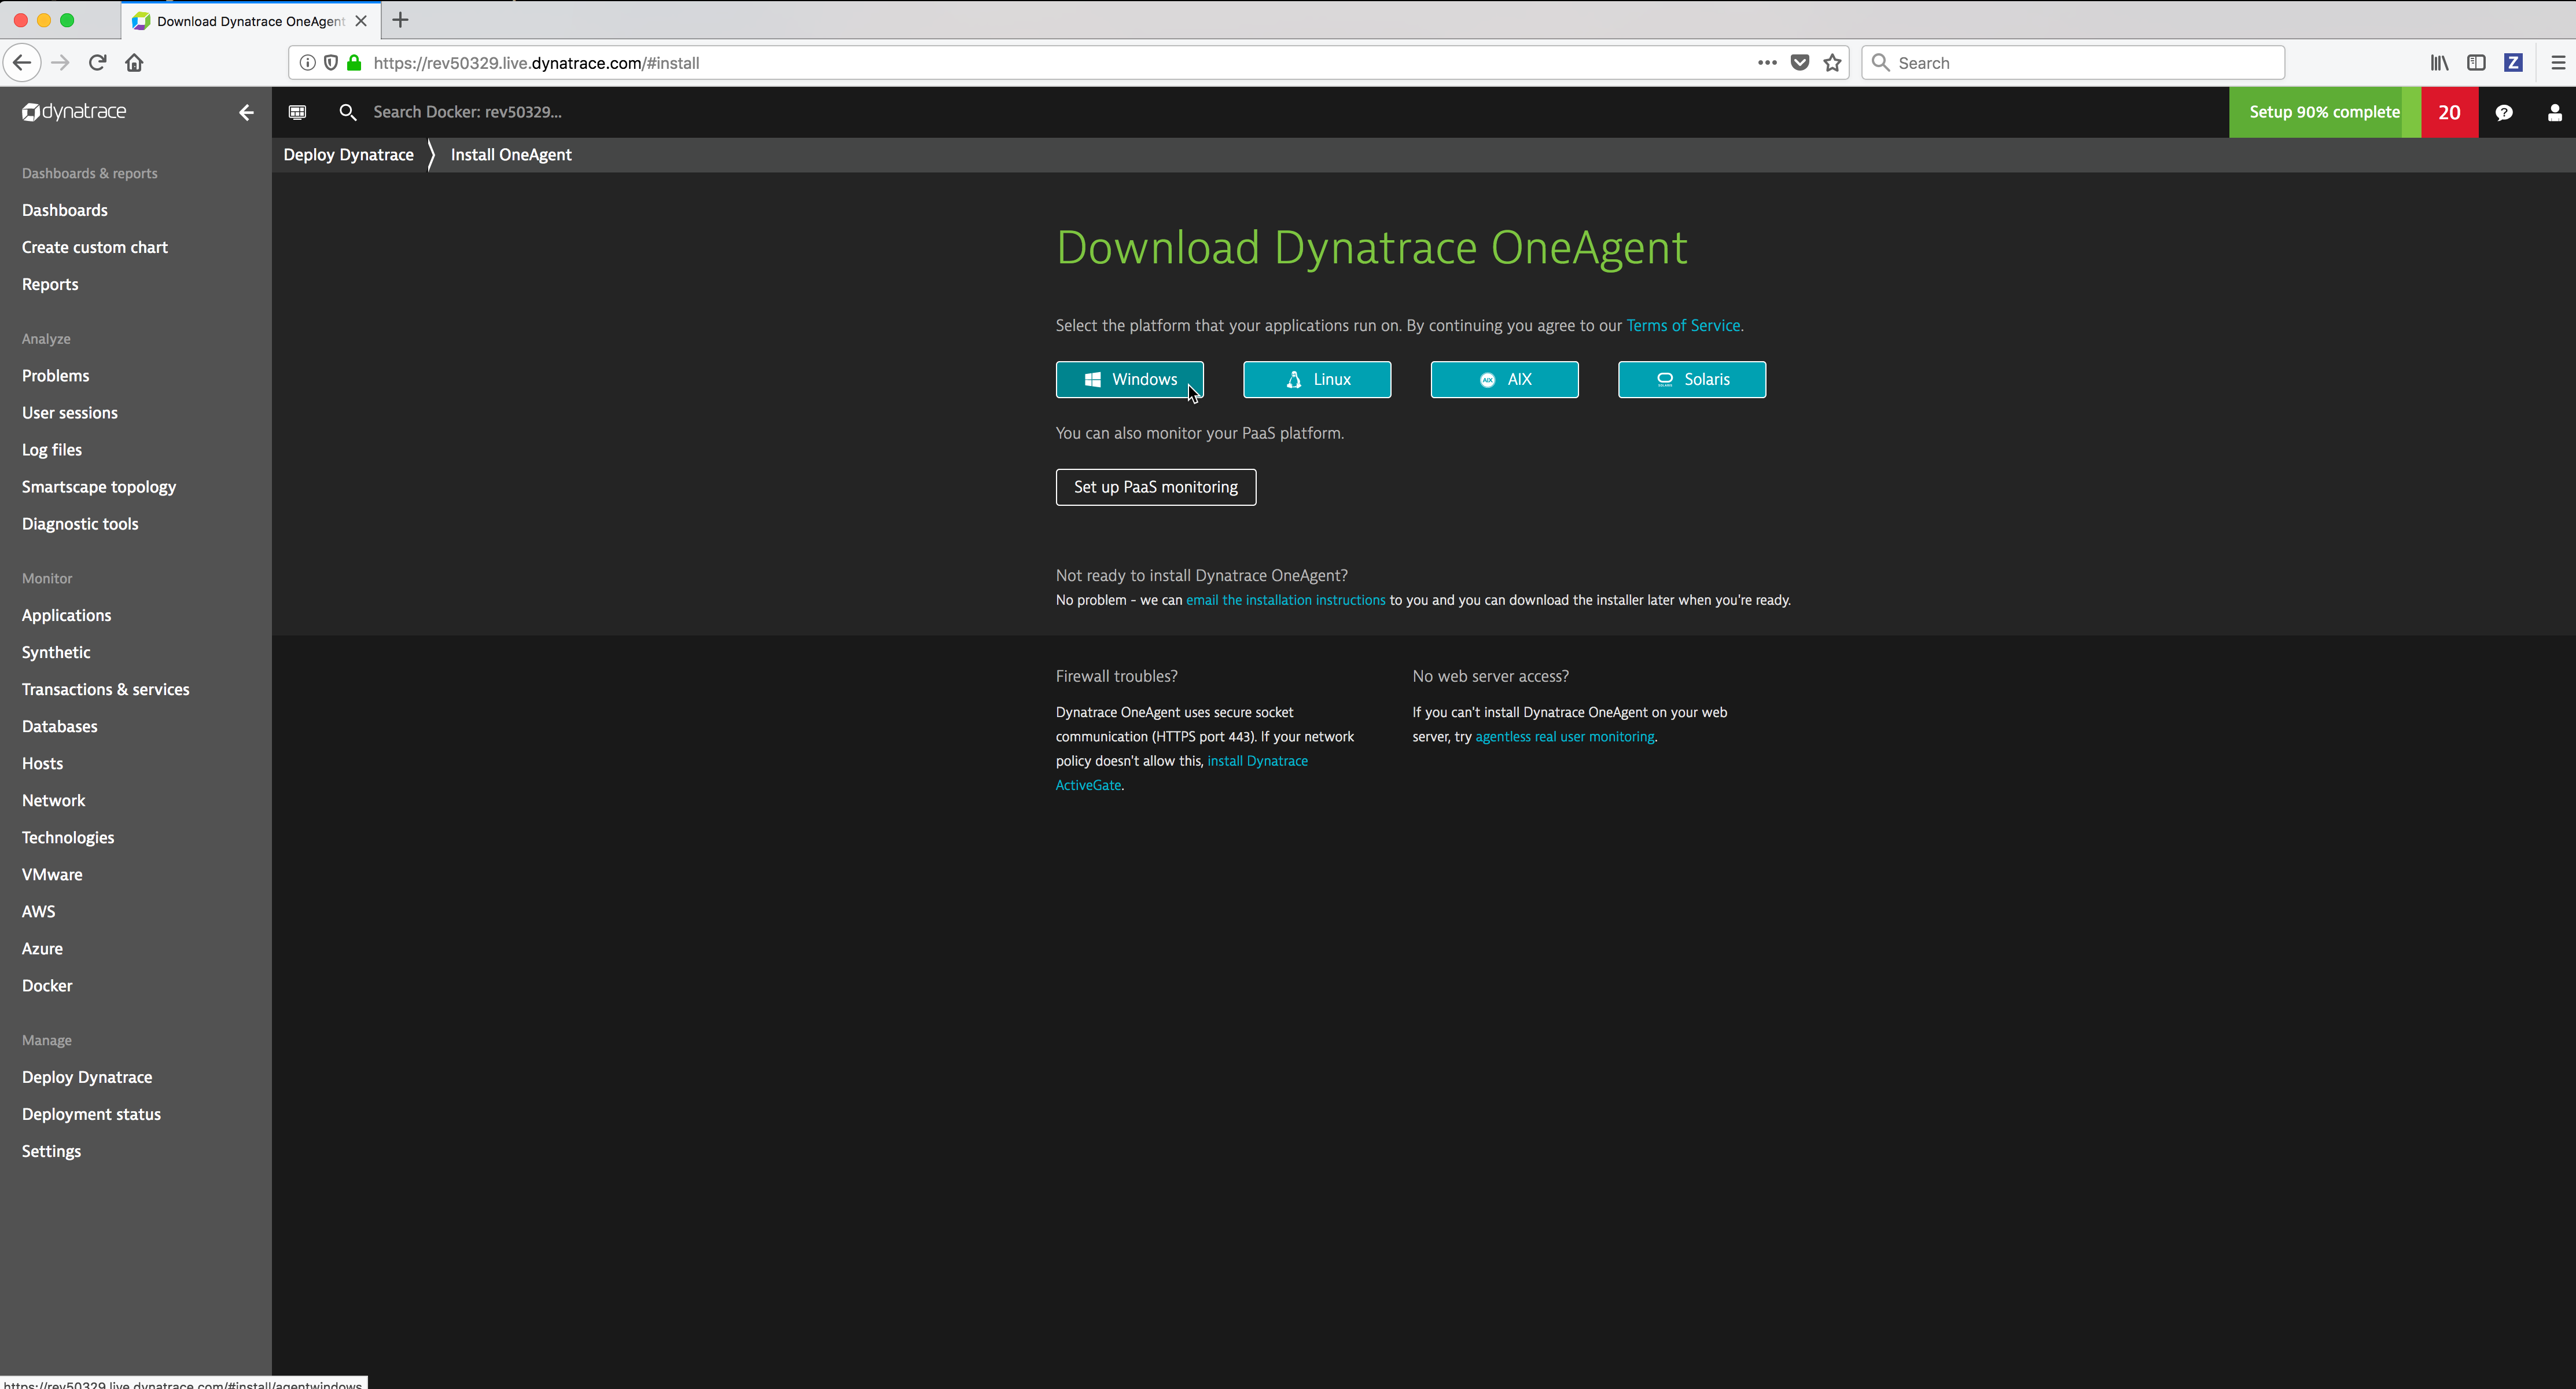Viewport: 2576px width, 1389px height.
Task: Choose the AIX platform button
Action: coord(1504,379)
